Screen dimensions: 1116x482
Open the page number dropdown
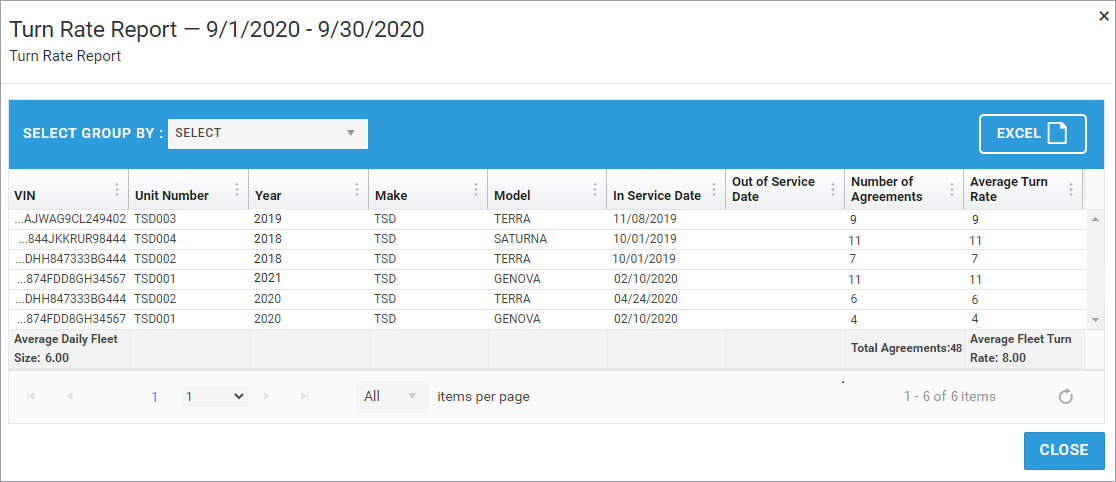pos(215,397)
